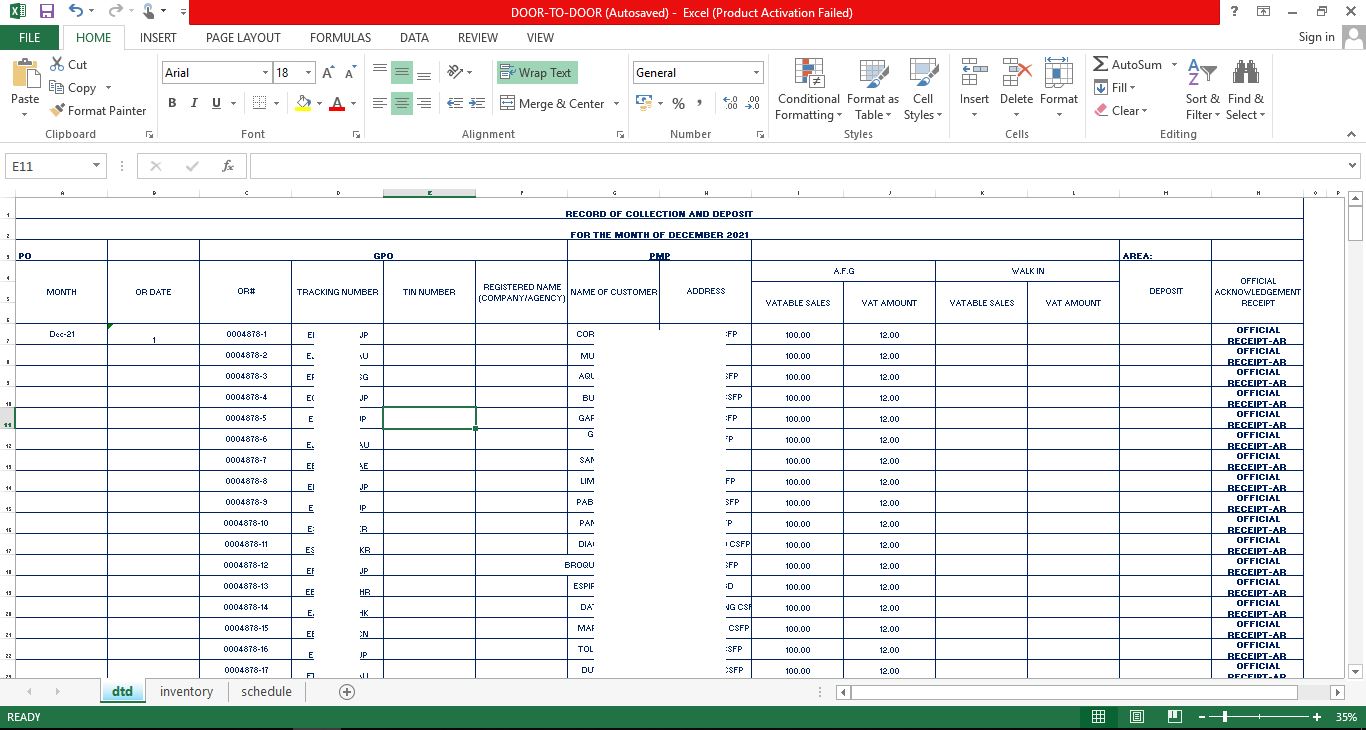Image resolution: width=1366 pixels, height=730 pixels.
Task: Open the inventory sheet tab
Action: click(186, 692)
